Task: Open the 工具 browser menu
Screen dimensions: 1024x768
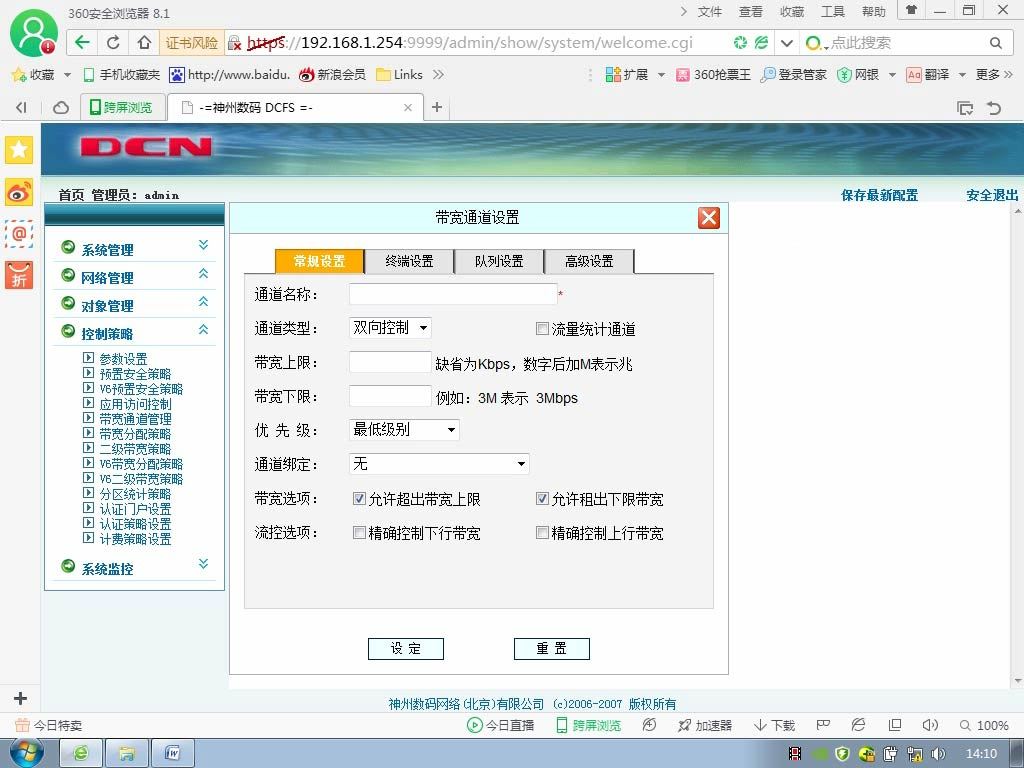Action: click(x=833, y=12)
